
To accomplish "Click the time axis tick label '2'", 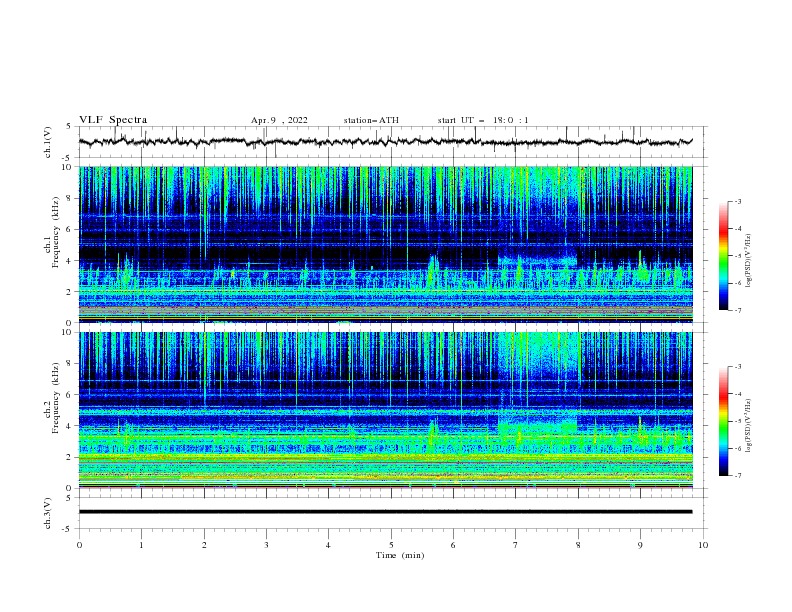I will point(204,545).
